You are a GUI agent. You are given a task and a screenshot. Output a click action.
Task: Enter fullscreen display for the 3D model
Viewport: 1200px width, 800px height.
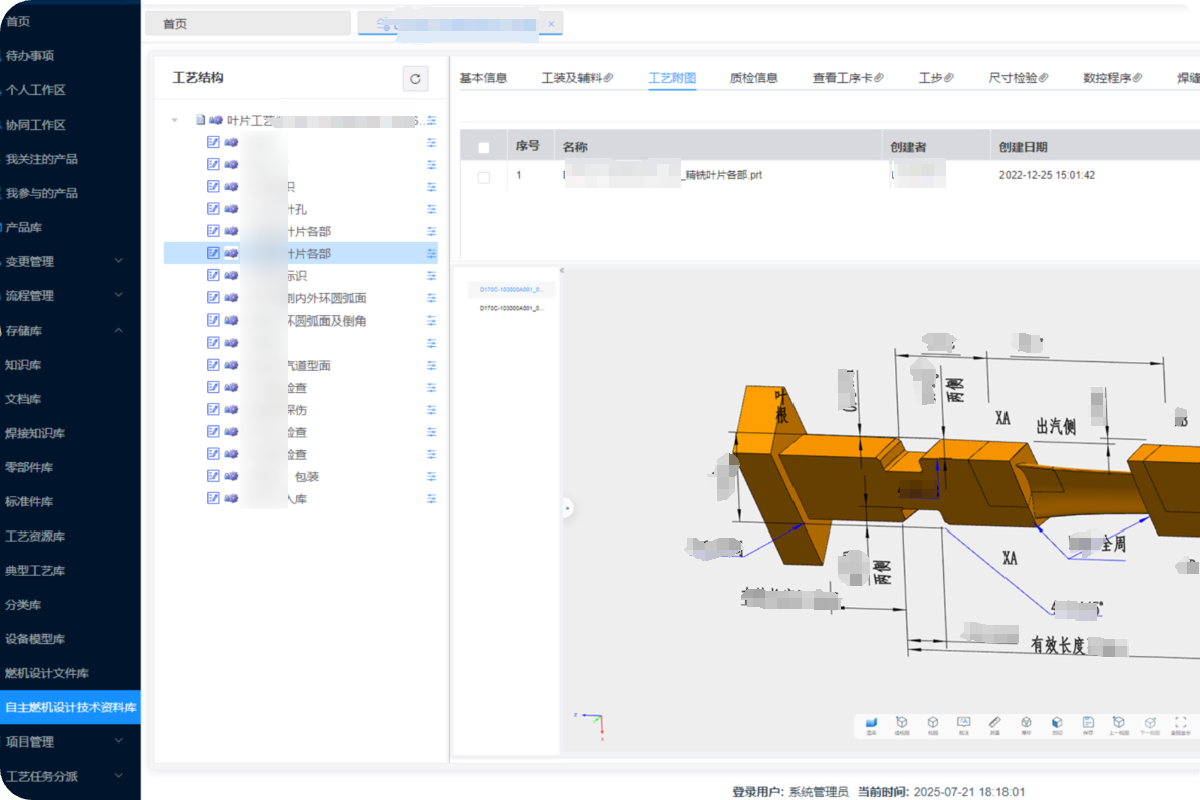pos(1181,723)
